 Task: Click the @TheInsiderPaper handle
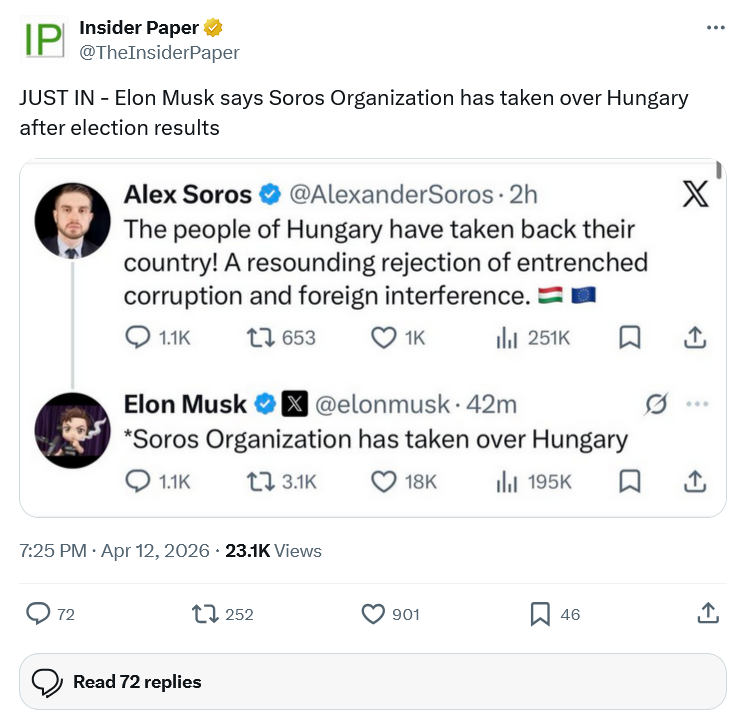(x=159, y=52)
